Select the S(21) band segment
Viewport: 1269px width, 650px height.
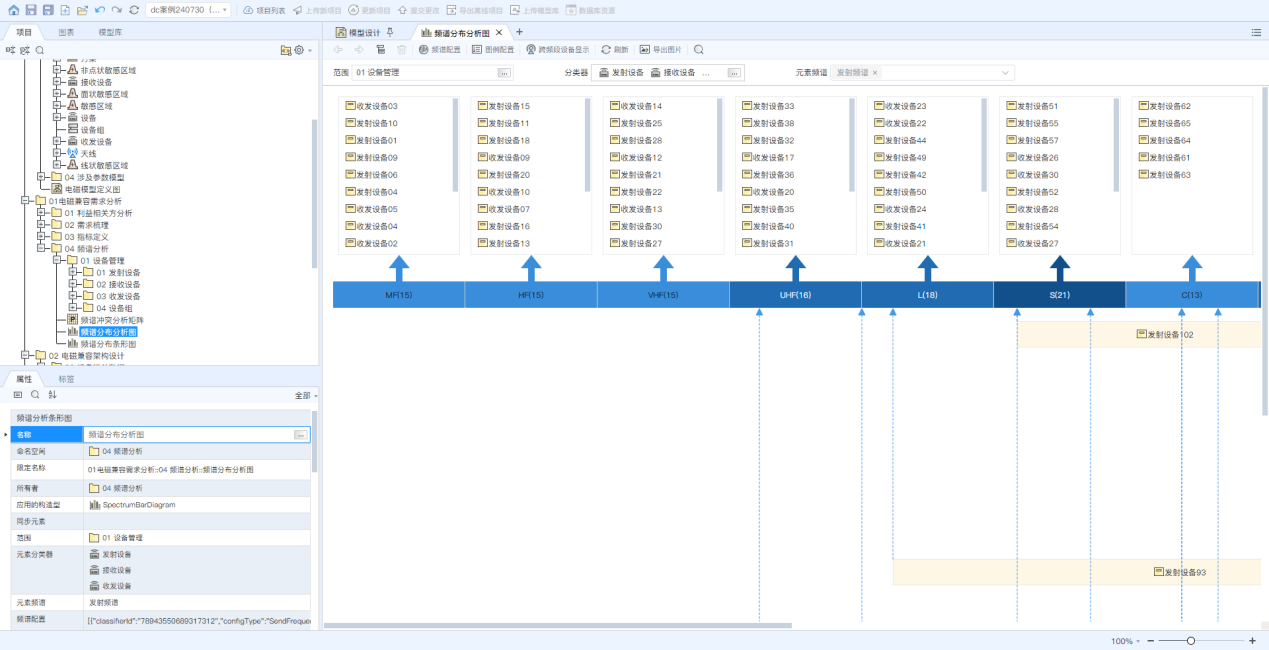coord(1059,295)
